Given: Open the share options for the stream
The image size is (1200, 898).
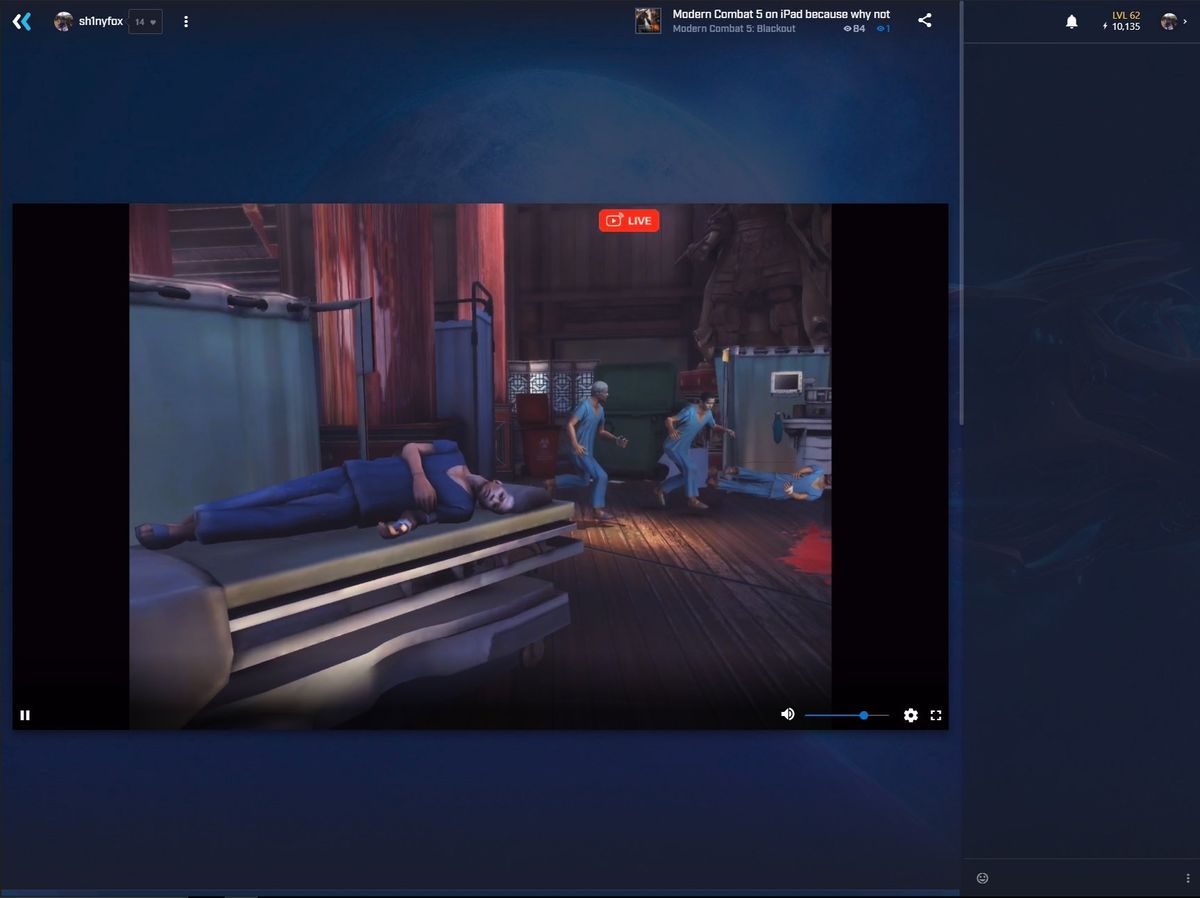Looking at the screenshot, I should [925, 20].
